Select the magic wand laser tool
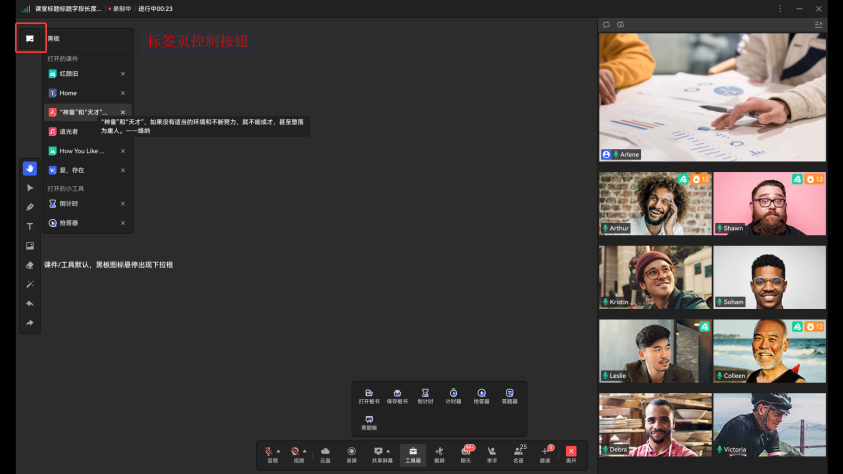This screenshot has height=474, width=843. (x=30, y=284)
